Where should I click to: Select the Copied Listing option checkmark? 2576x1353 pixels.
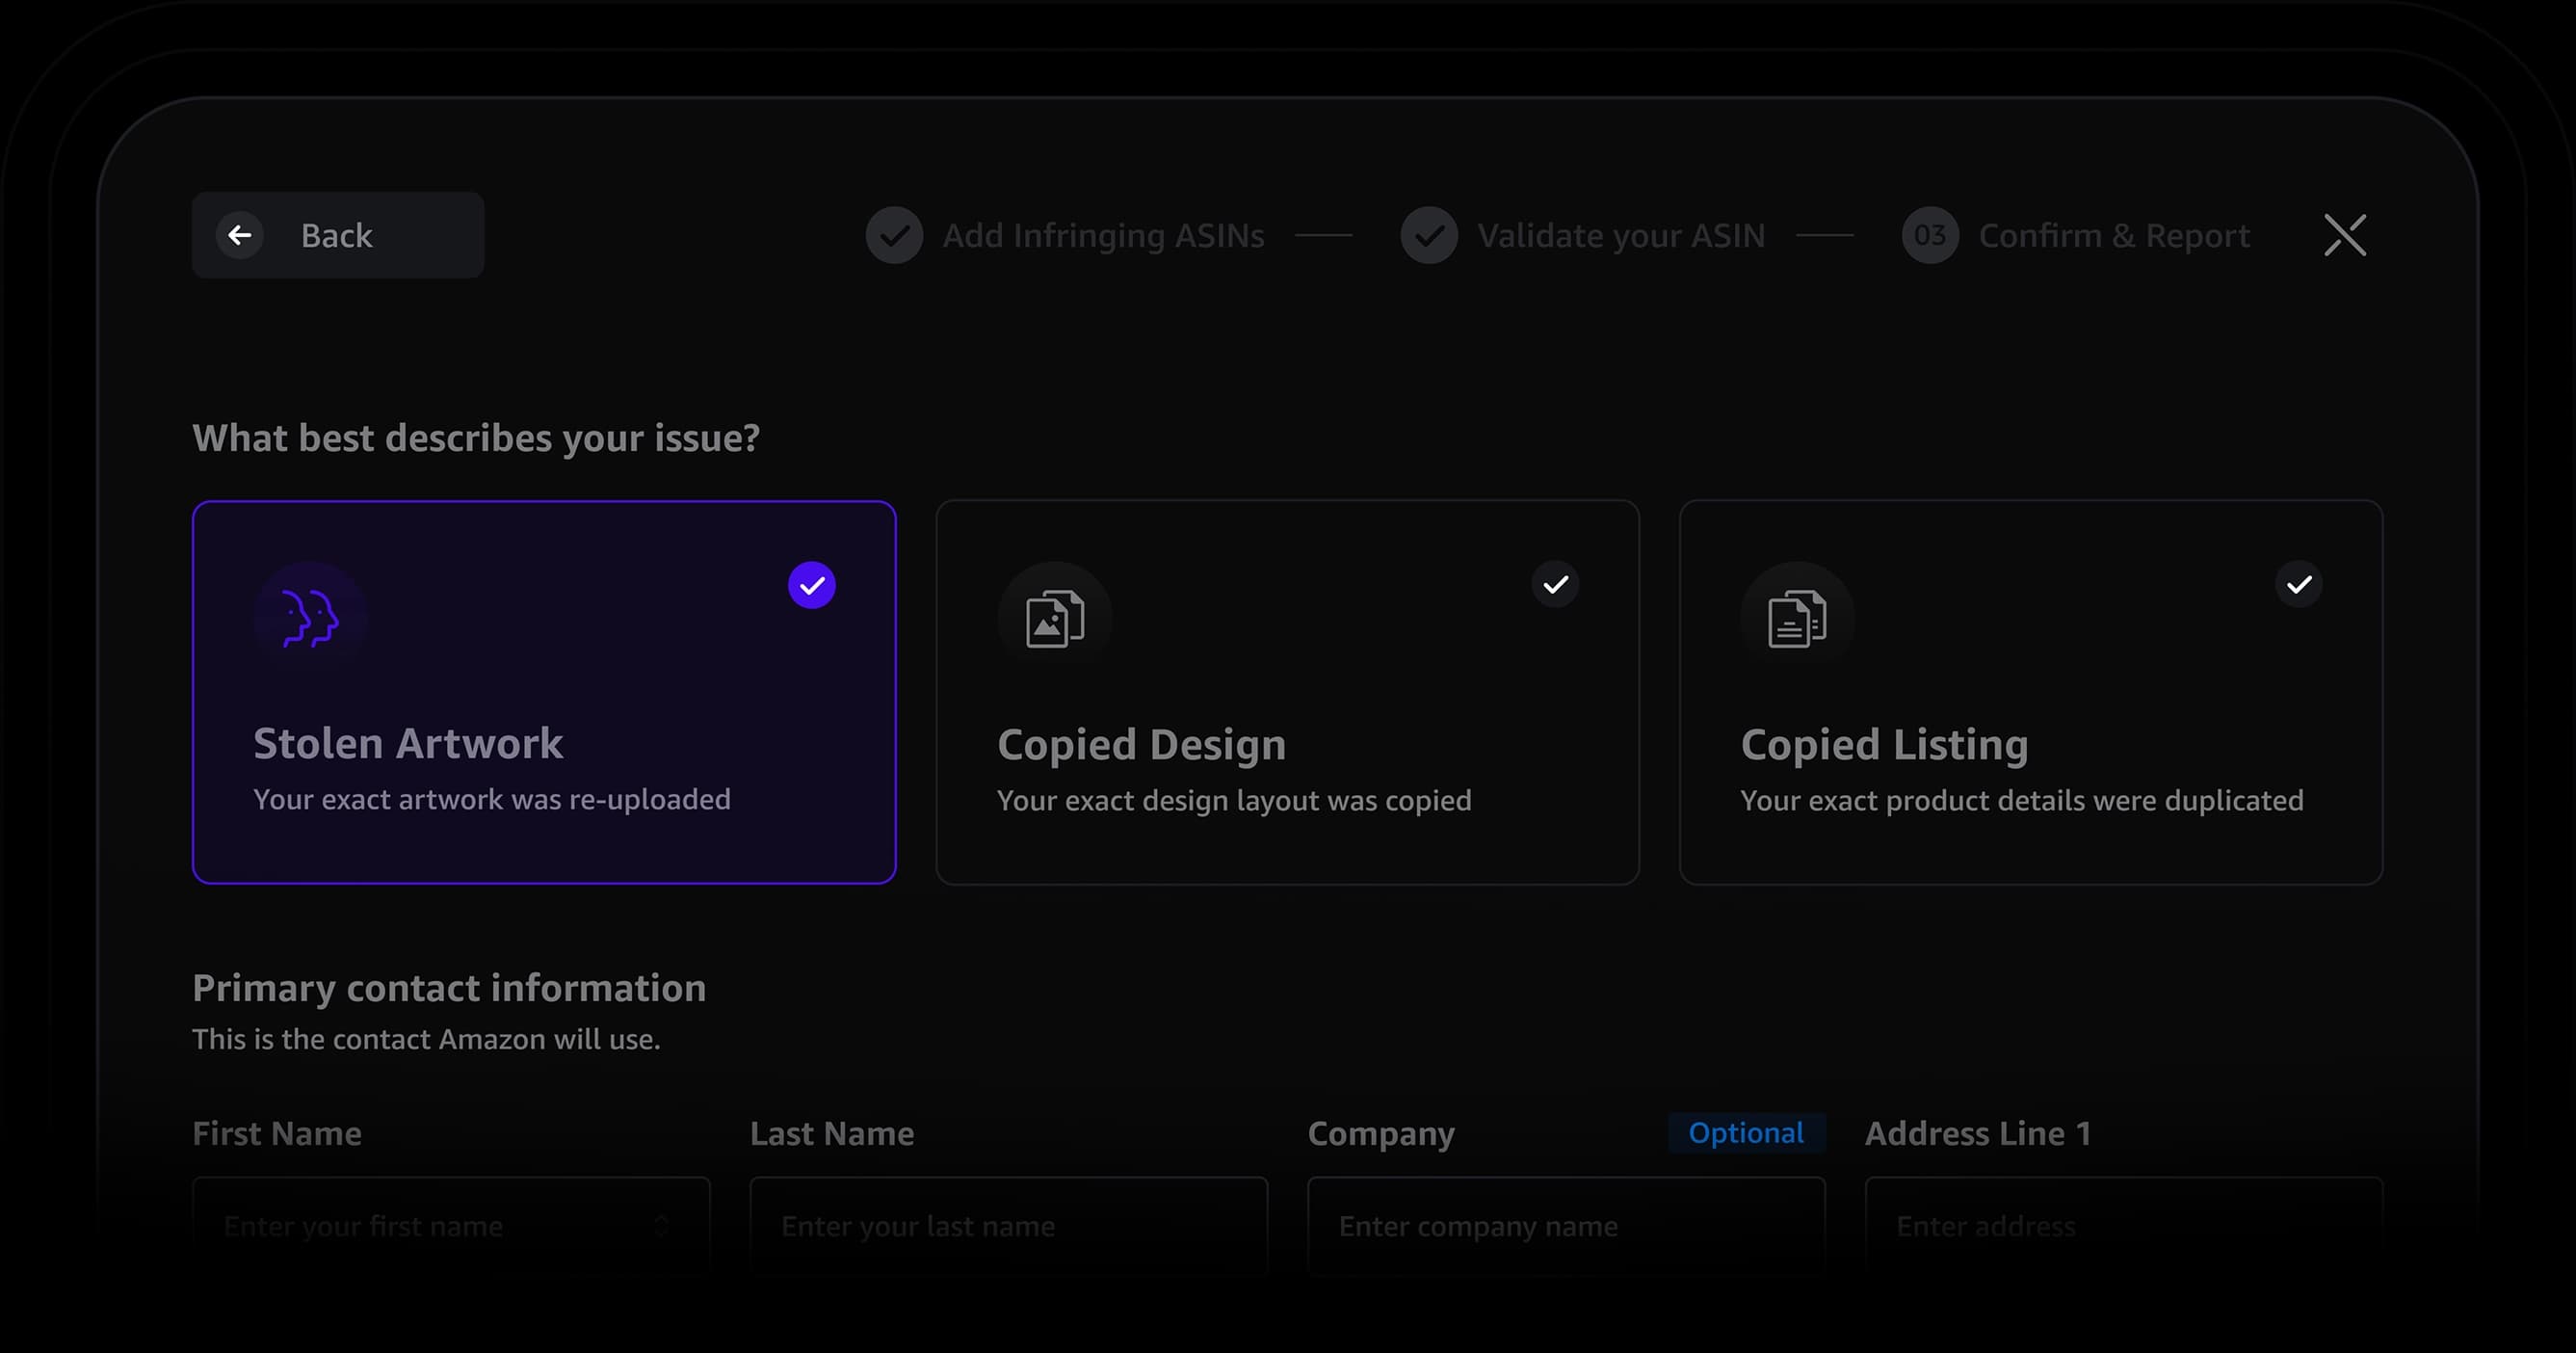tap(2299, 585)
